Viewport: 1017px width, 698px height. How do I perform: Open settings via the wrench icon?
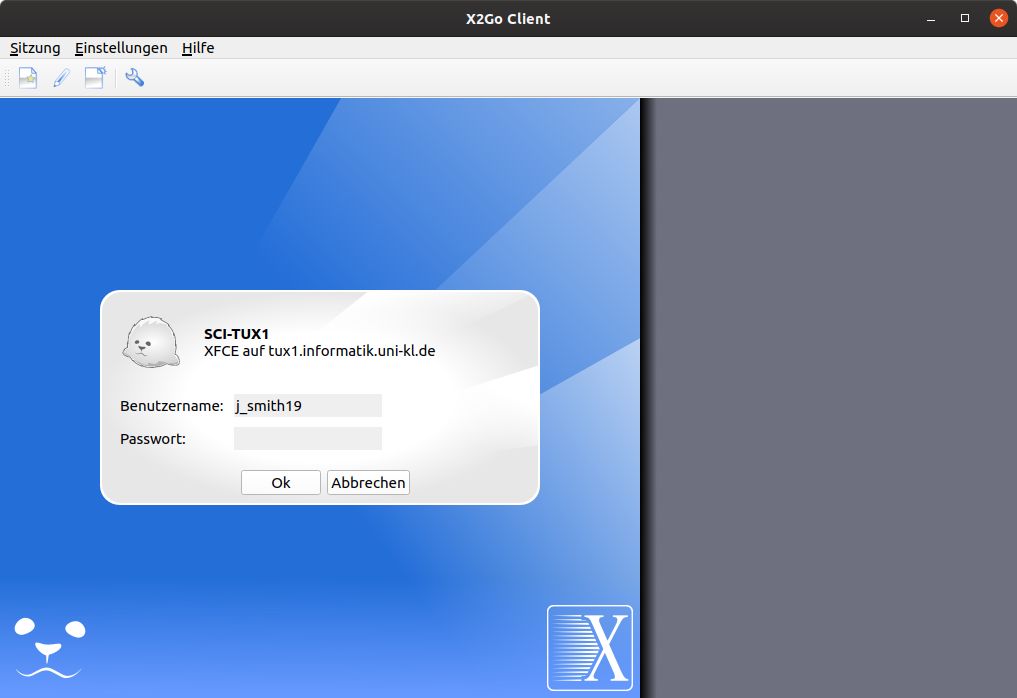point(134,78)
